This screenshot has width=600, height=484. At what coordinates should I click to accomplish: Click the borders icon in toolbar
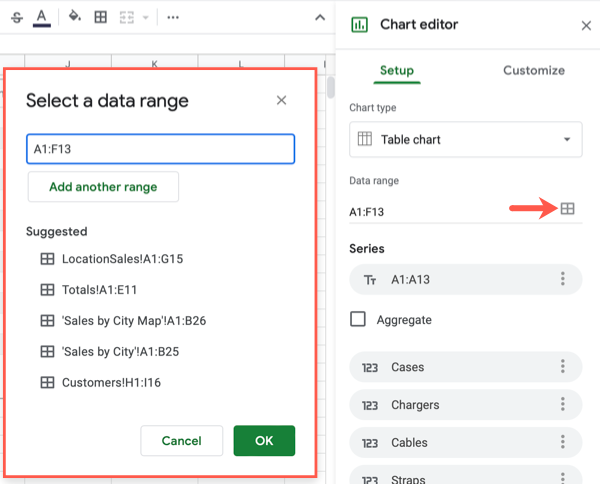pyautogui.click(x=100, y=17)
